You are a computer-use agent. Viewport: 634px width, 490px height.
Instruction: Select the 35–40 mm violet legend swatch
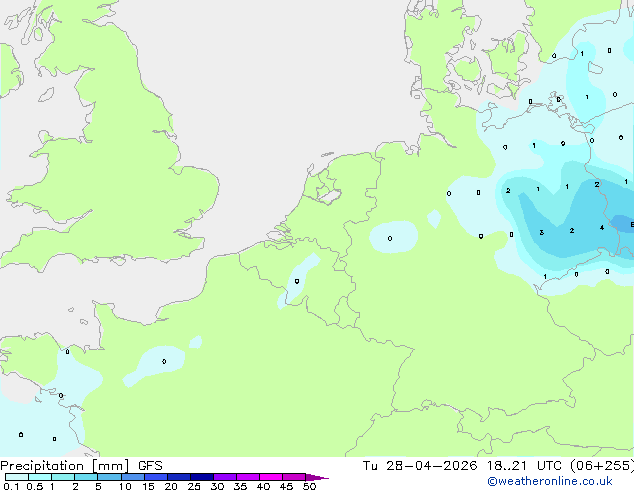click(248, 477)
